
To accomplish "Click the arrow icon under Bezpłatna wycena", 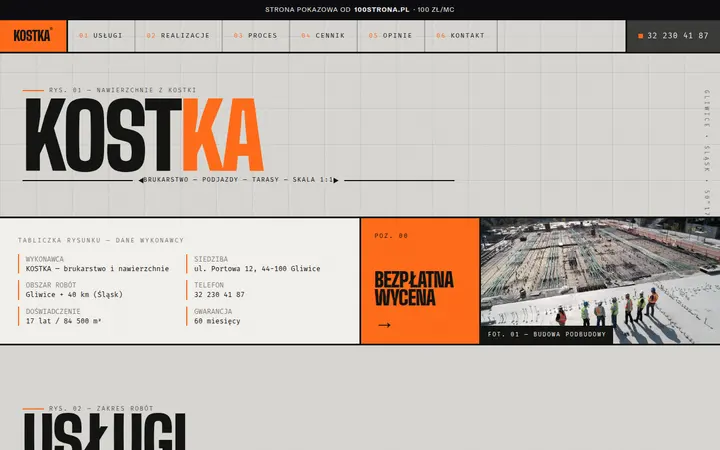I will (x=384, y=325).
